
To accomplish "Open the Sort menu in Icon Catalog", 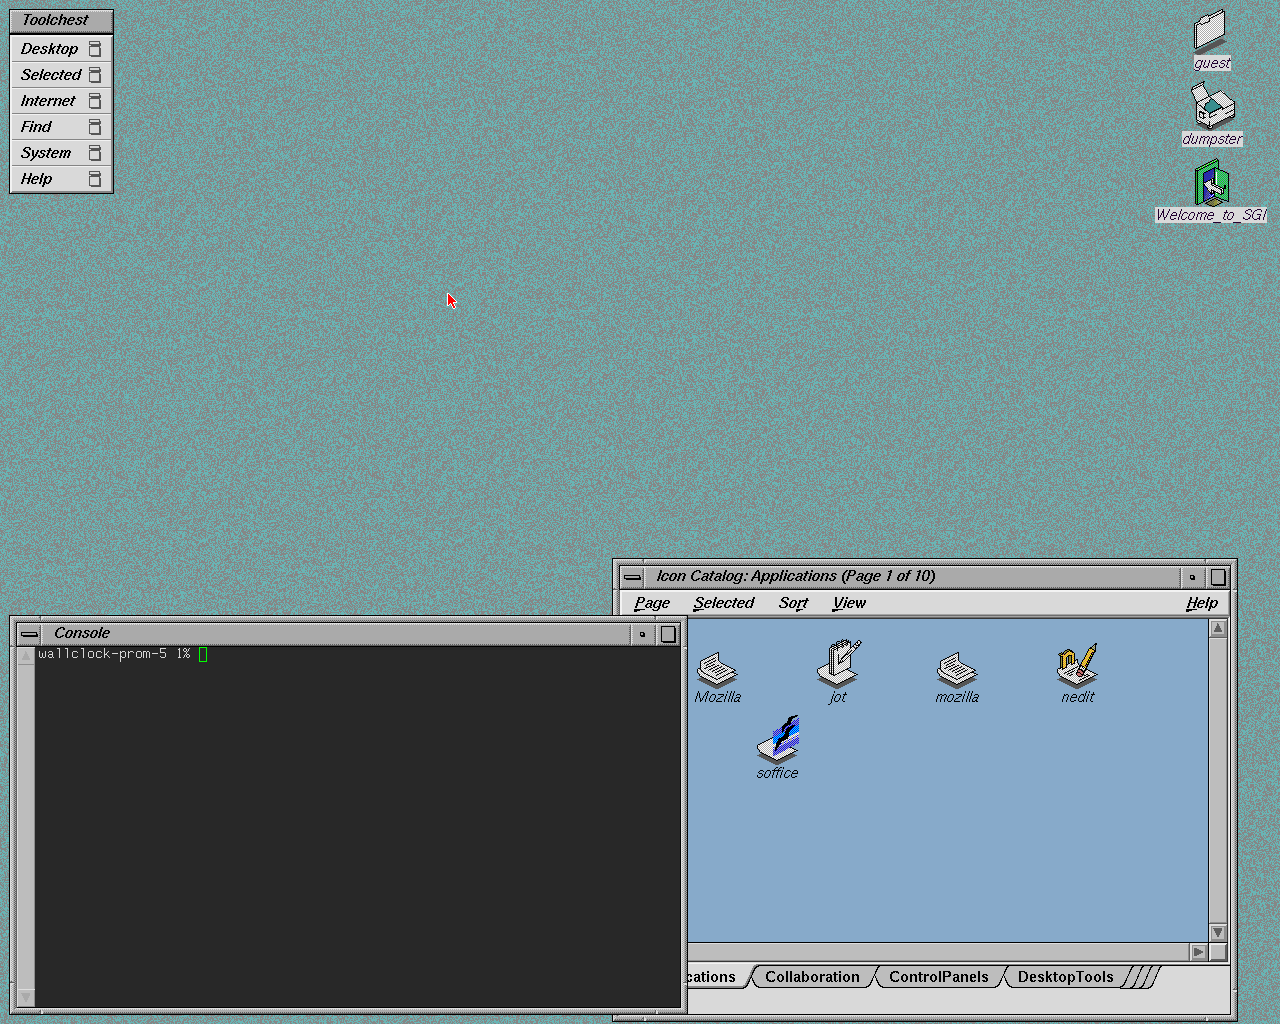I will (793, 603).
